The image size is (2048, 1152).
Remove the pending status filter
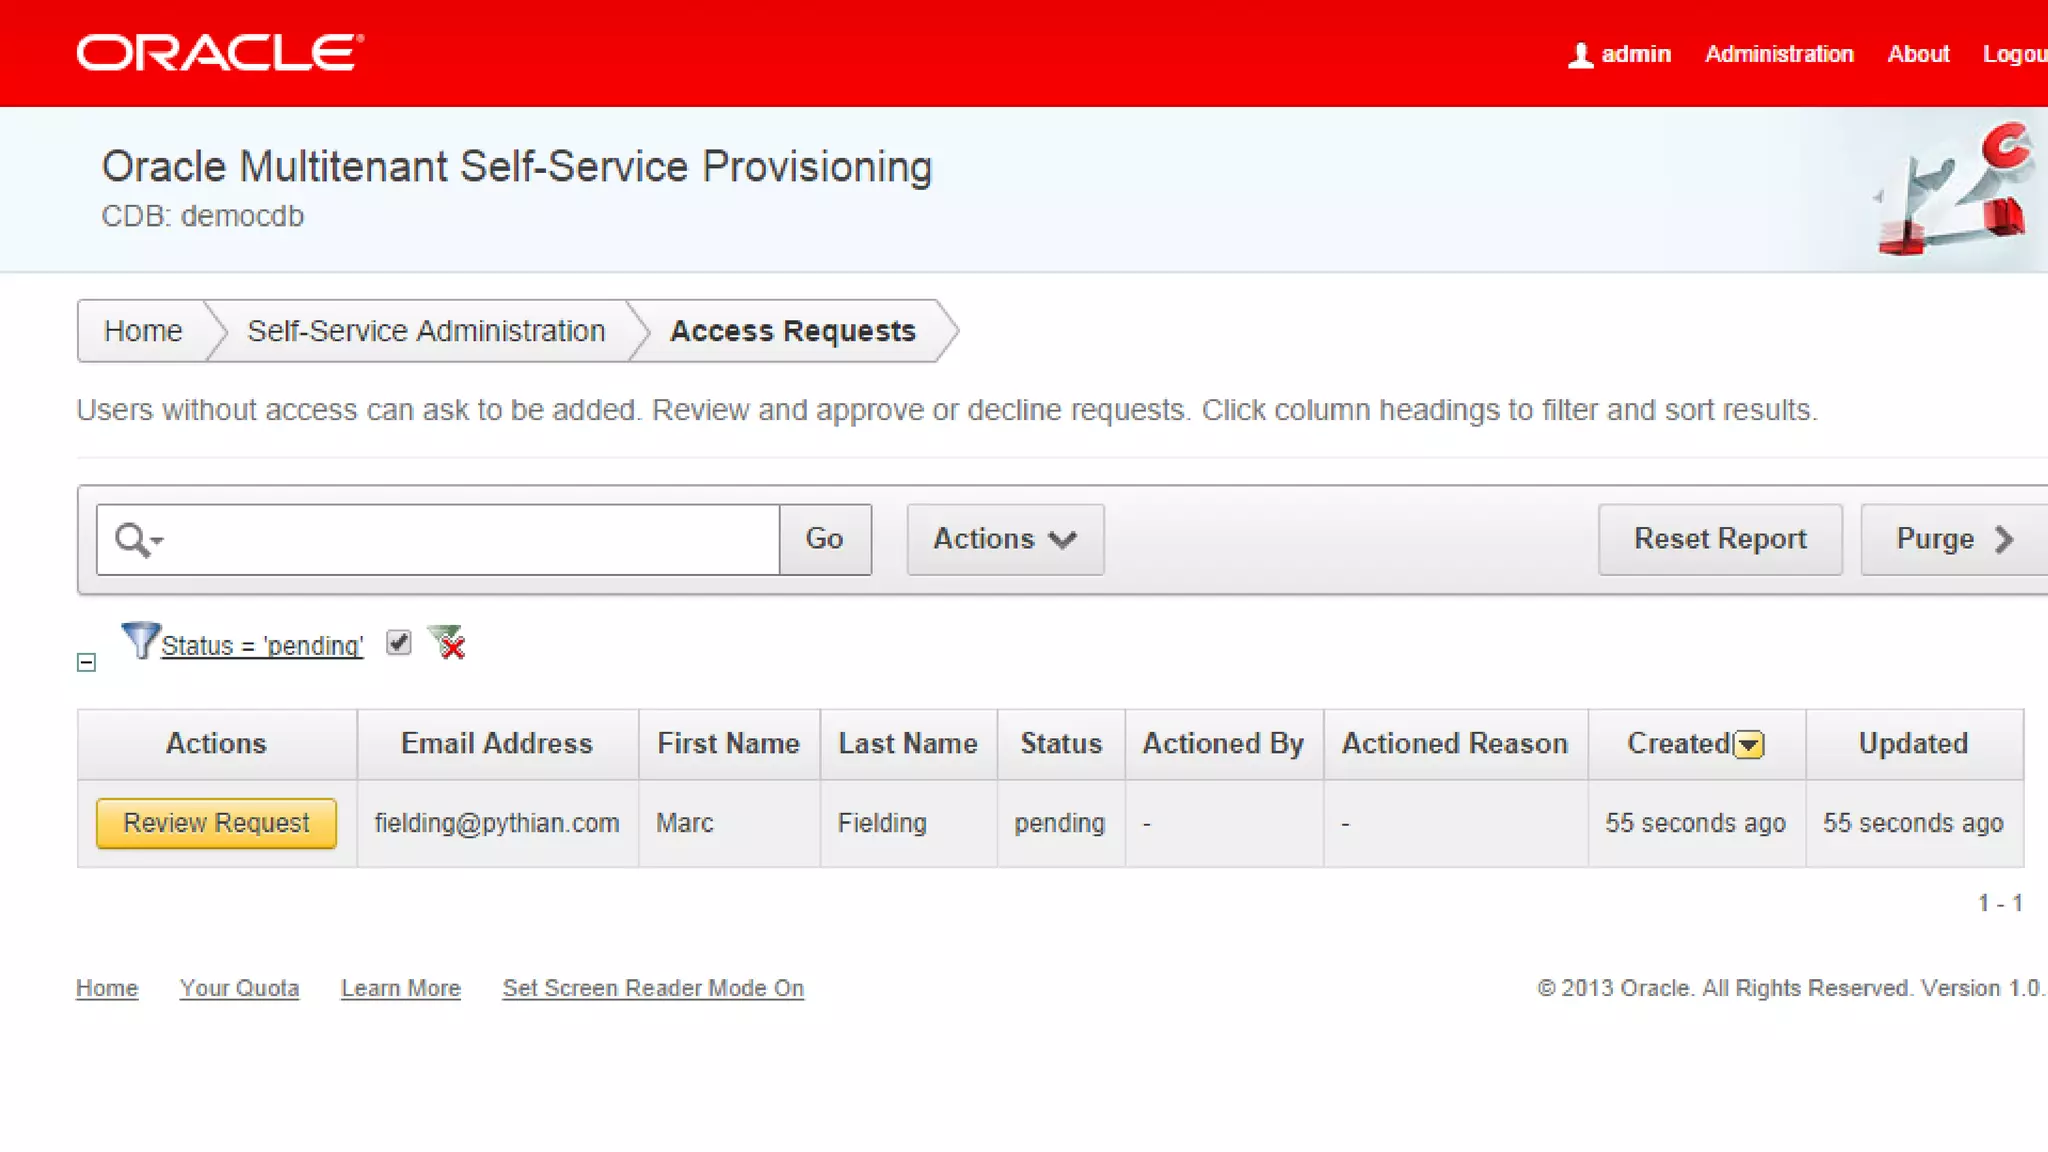click(447, 643)
